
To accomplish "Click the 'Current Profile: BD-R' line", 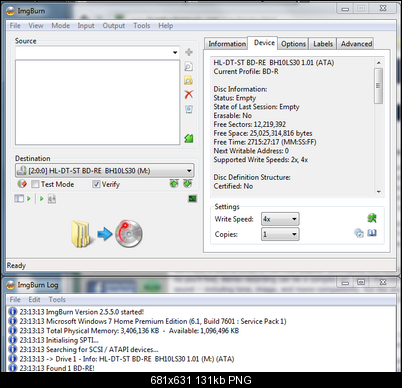I will [246, 71].
